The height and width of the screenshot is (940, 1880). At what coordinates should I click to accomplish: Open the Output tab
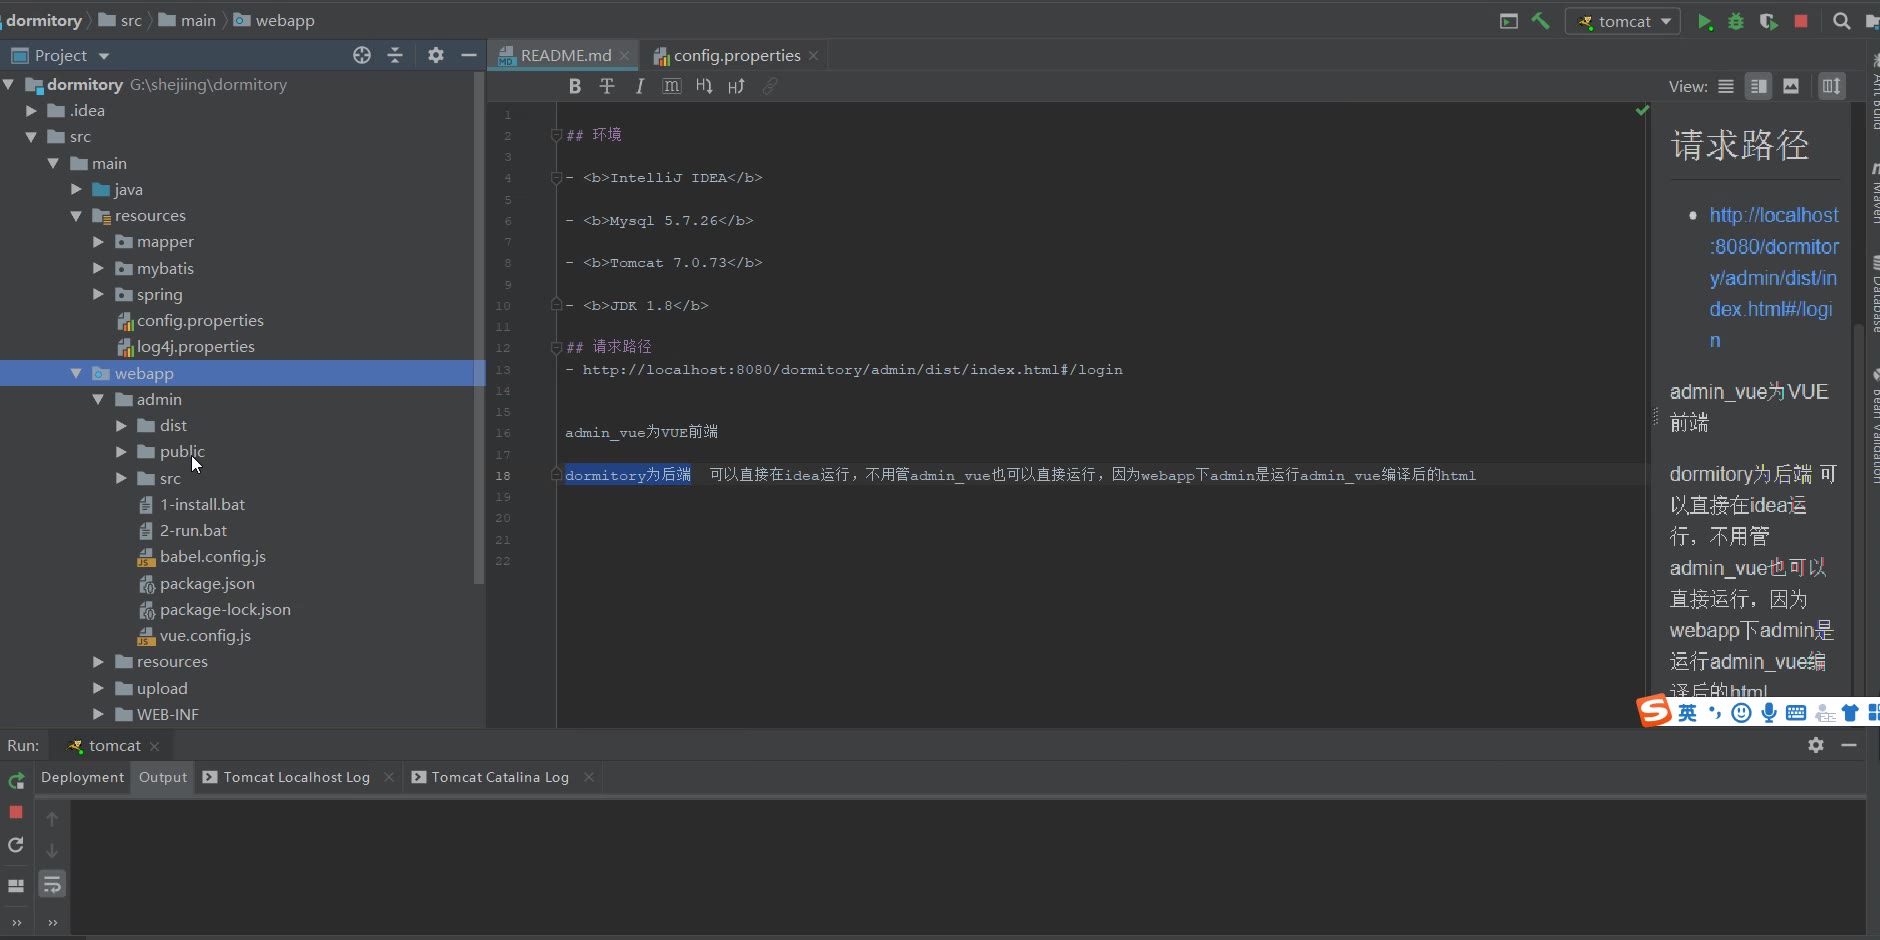[163, 777]
